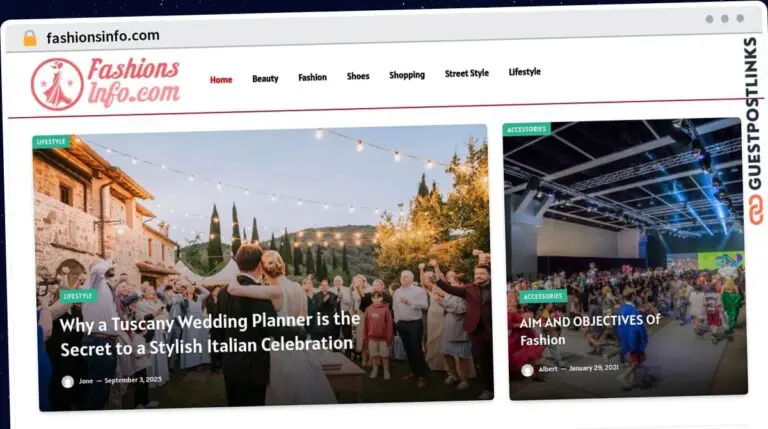Open the Street Style menu item
Screen dimensions: 768x429
coord(467,73)
